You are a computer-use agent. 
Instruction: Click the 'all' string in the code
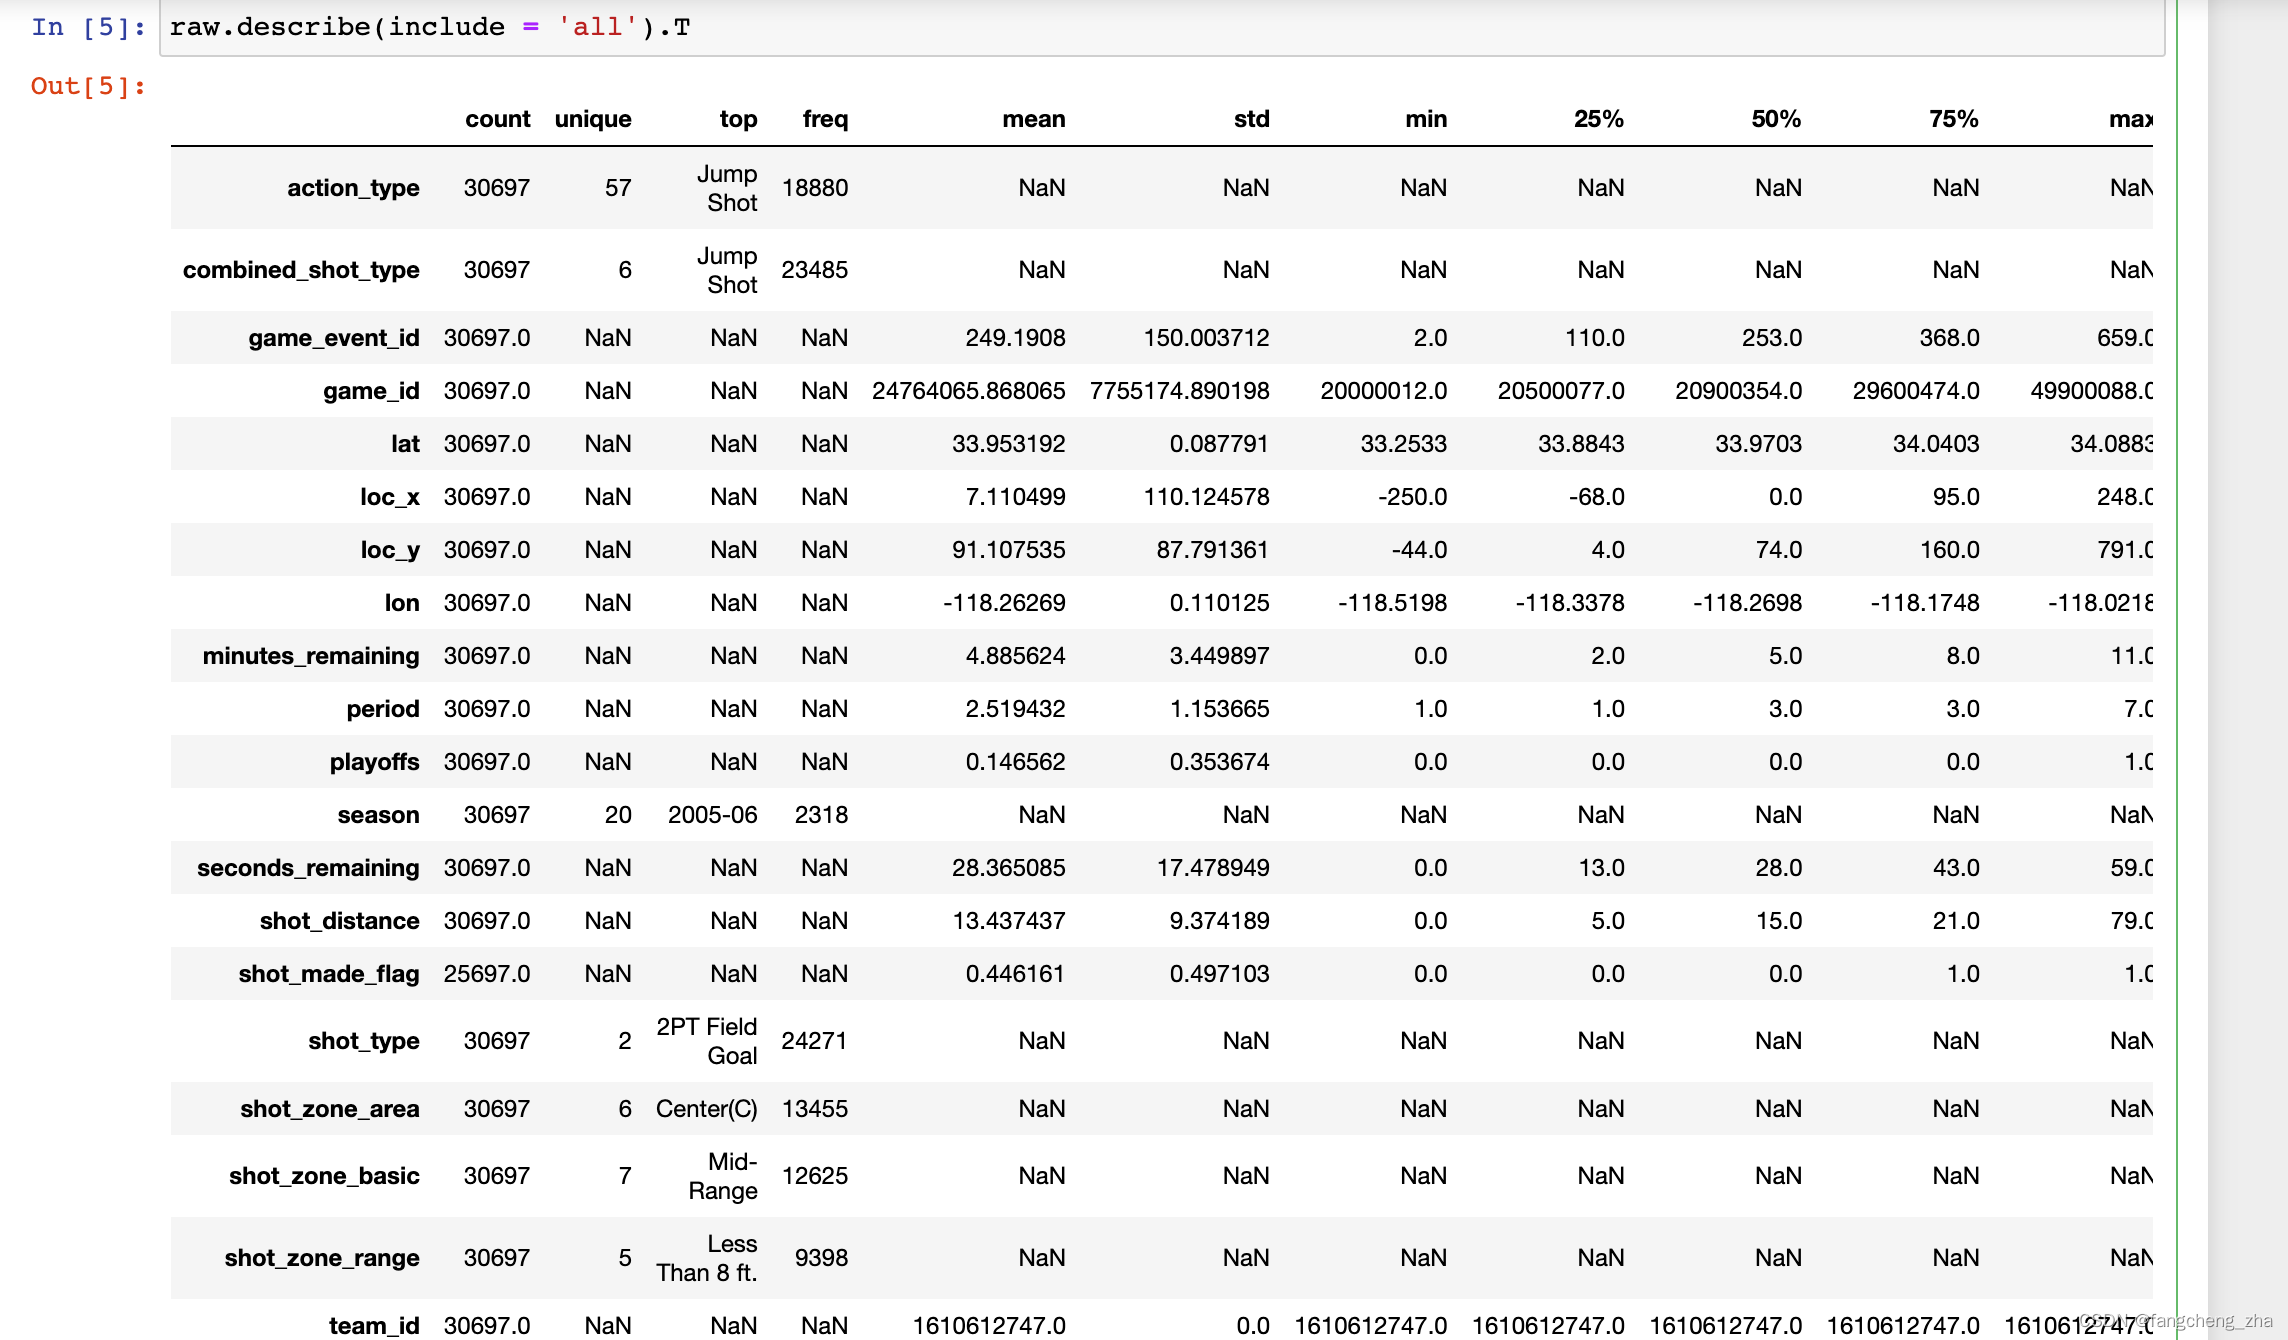(x=597, y=27)
